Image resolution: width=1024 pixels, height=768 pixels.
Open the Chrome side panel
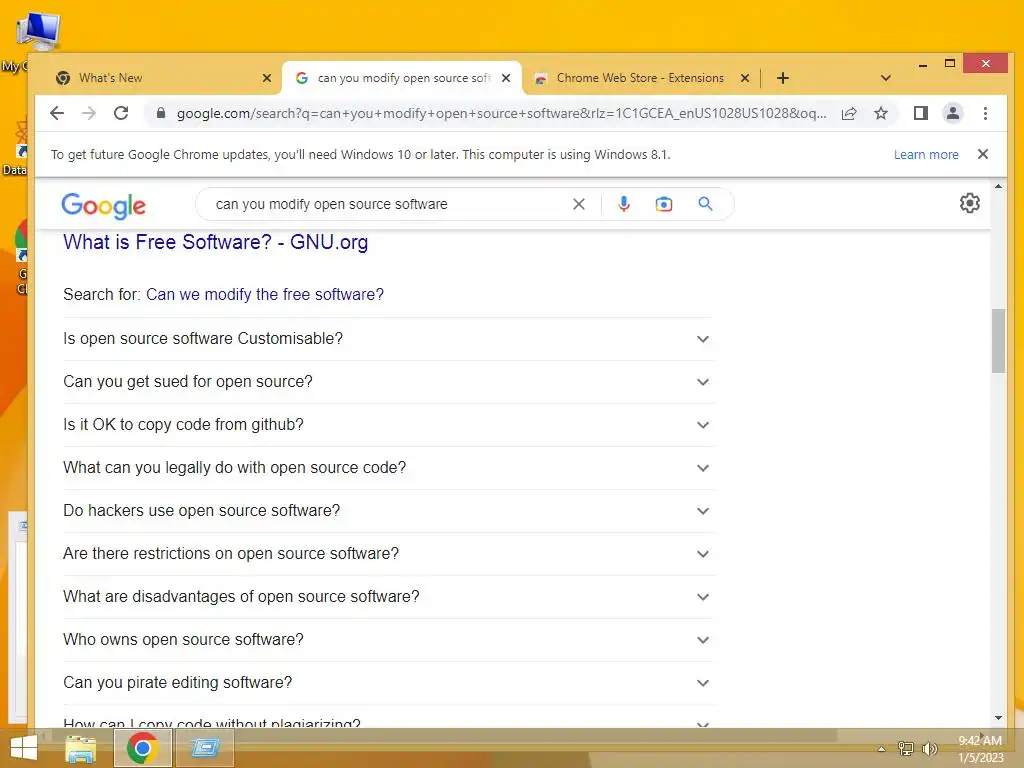pos(921,114)
